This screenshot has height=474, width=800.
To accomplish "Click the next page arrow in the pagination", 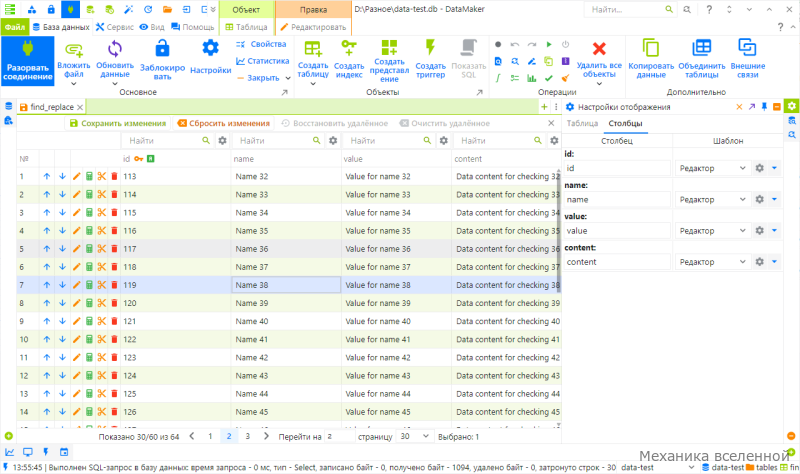I will pos(266,436).
